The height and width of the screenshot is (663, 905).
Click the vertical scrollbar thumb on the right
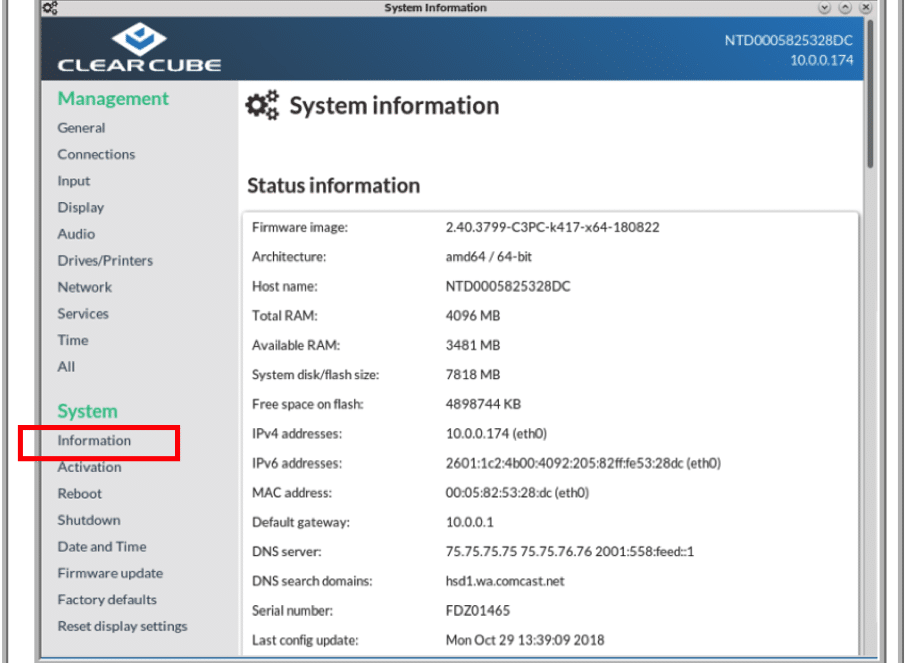tap(870, 93)
